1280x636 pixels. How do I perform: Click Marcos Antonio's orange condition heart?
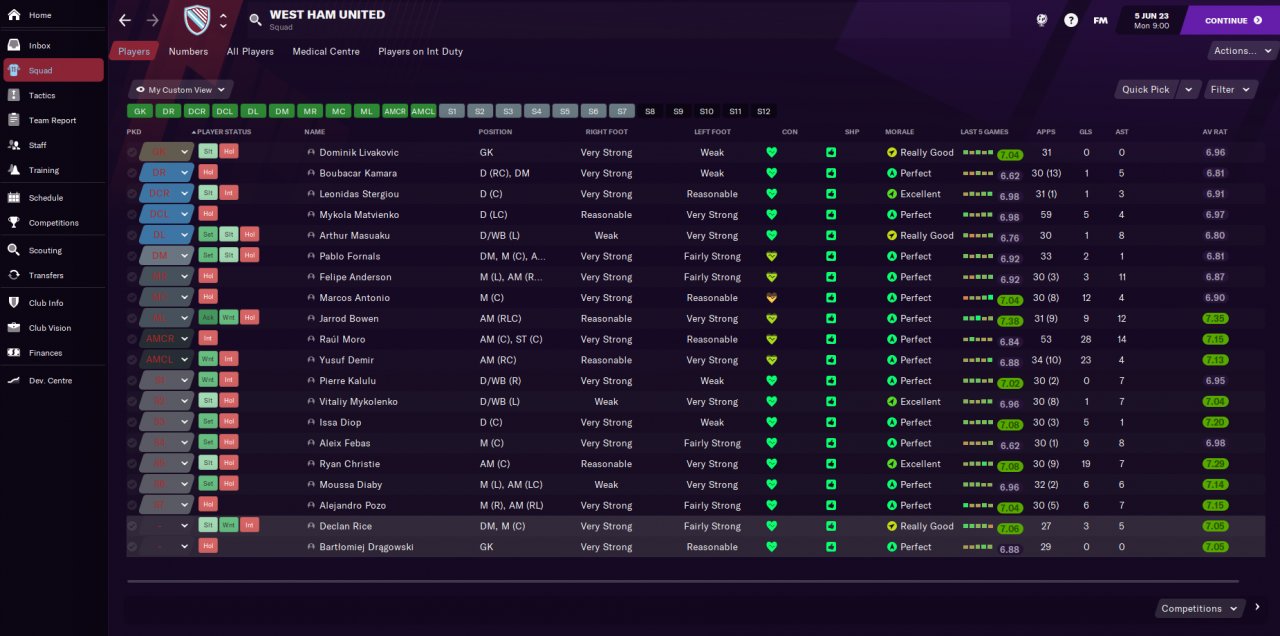click(771, 298)
